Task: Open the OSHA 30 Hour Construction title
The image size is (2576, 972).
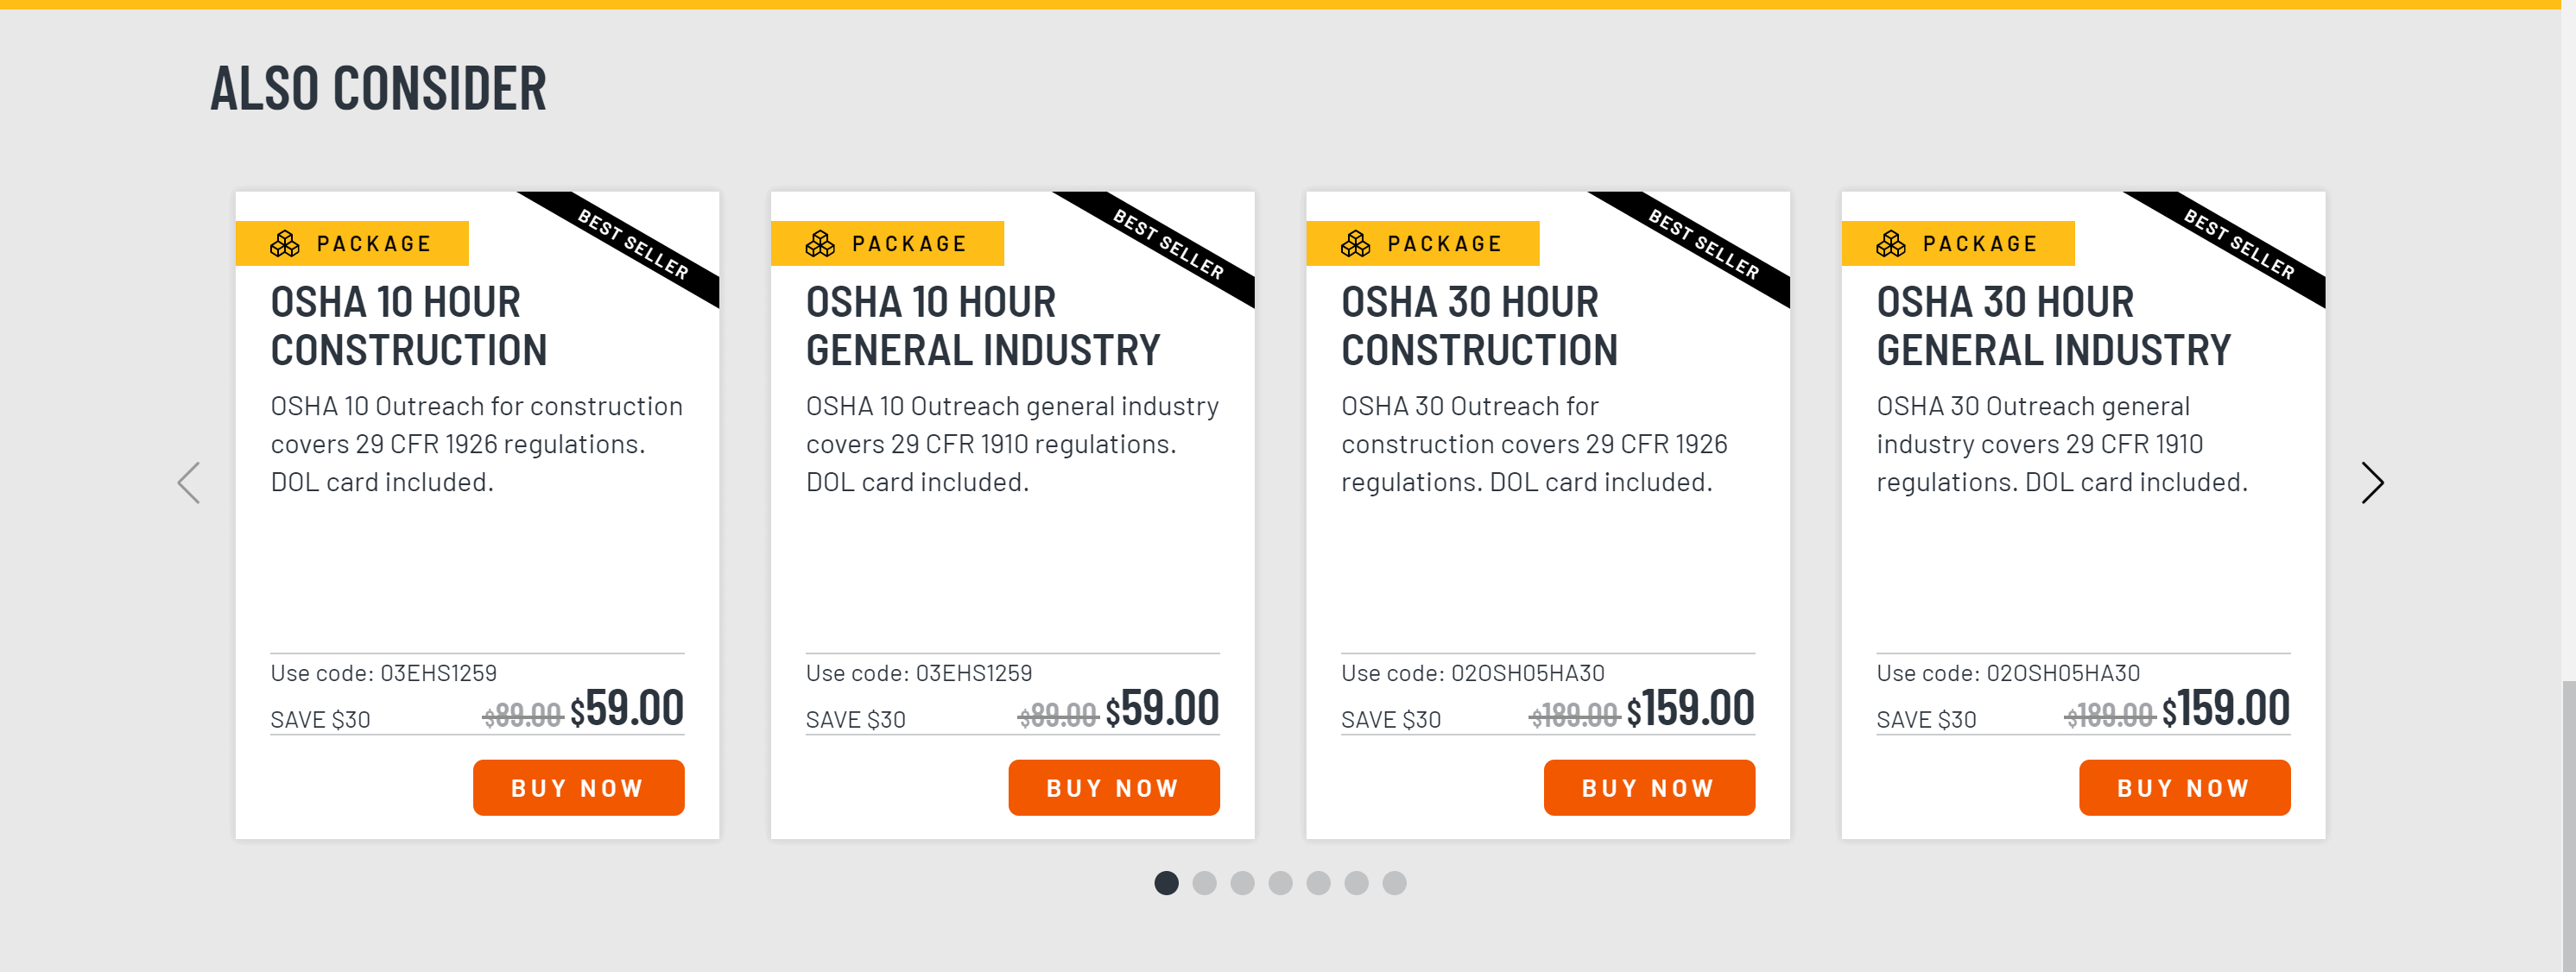Action: point(1479,326)
